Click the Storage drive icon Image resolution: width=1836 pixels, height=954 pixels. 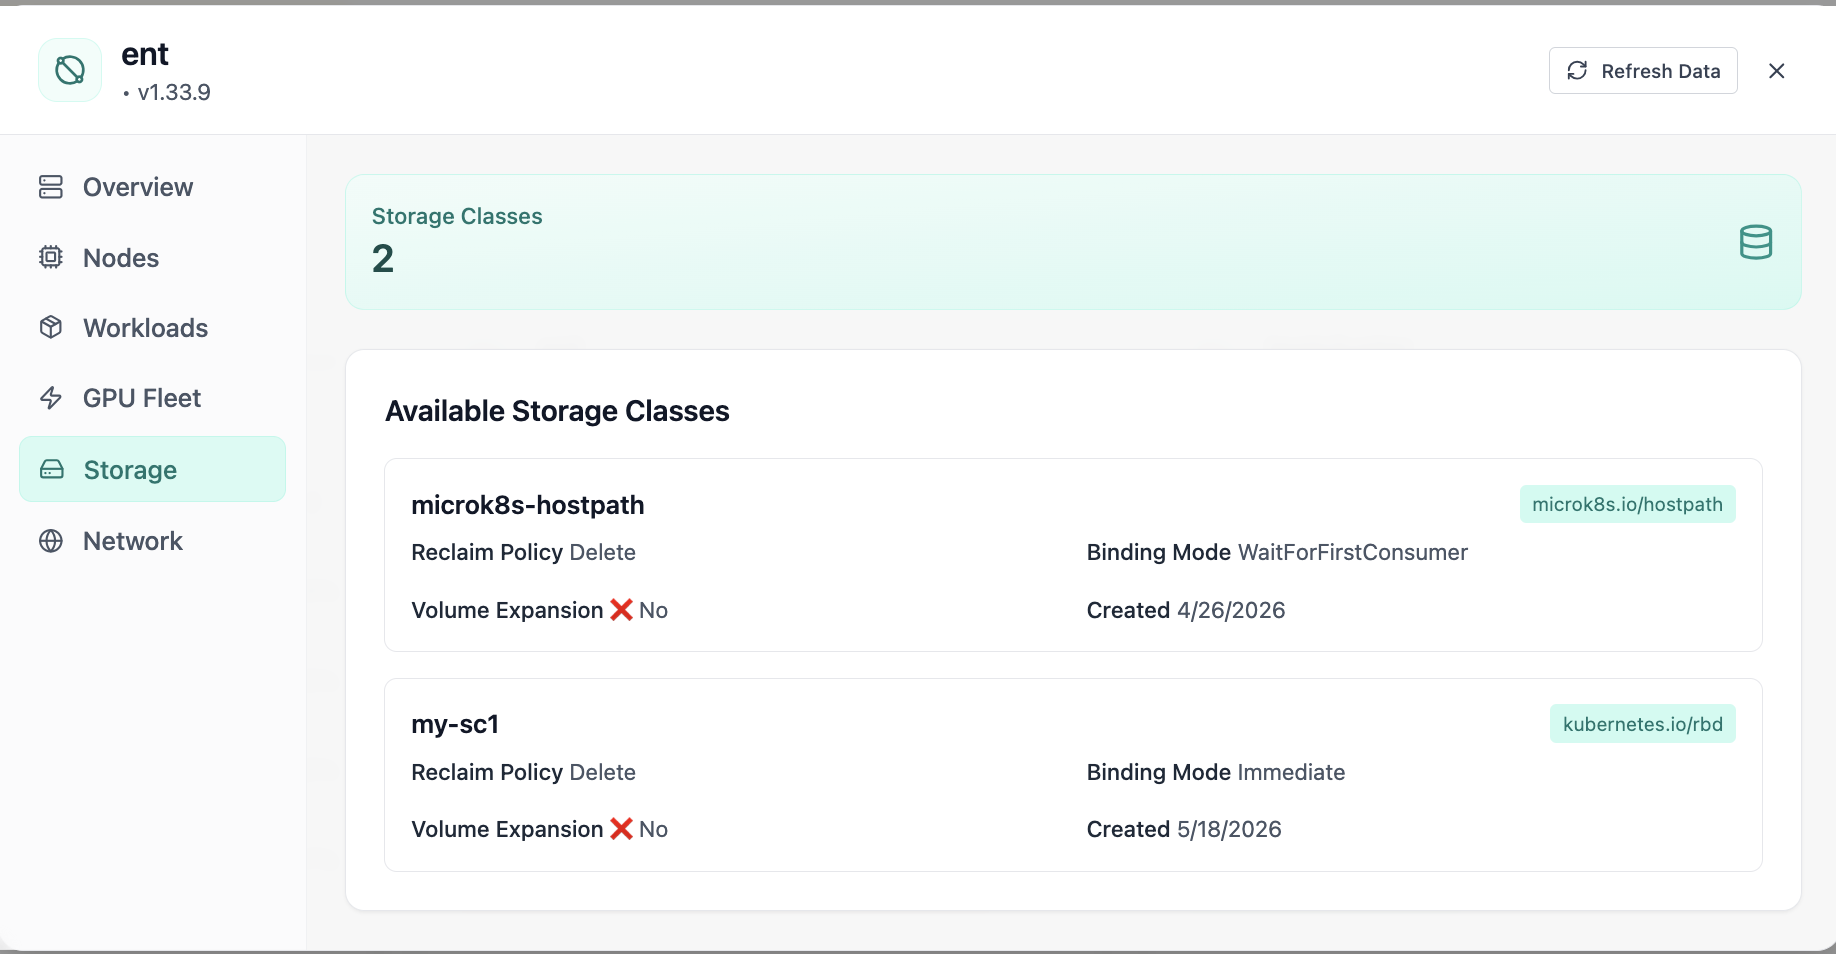pyautogui.click(x=52, y=469)
